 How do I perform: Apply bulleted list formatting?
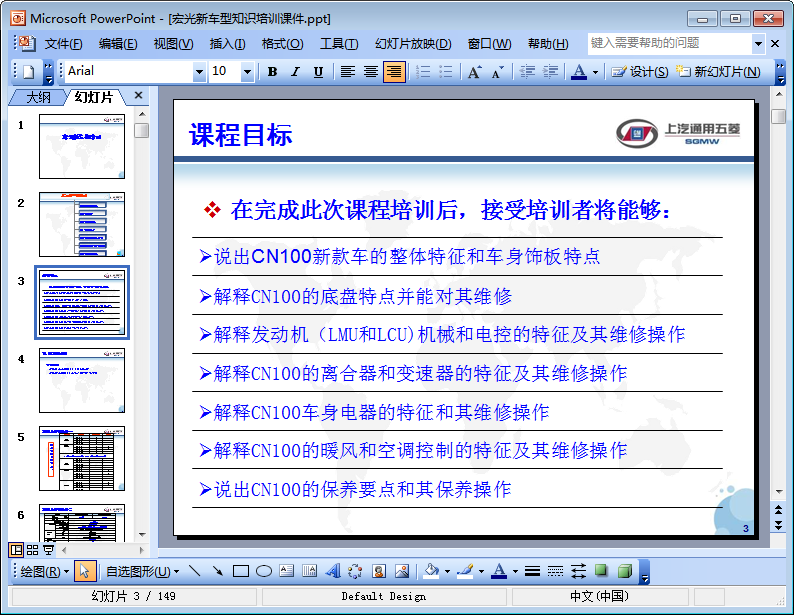446,72
